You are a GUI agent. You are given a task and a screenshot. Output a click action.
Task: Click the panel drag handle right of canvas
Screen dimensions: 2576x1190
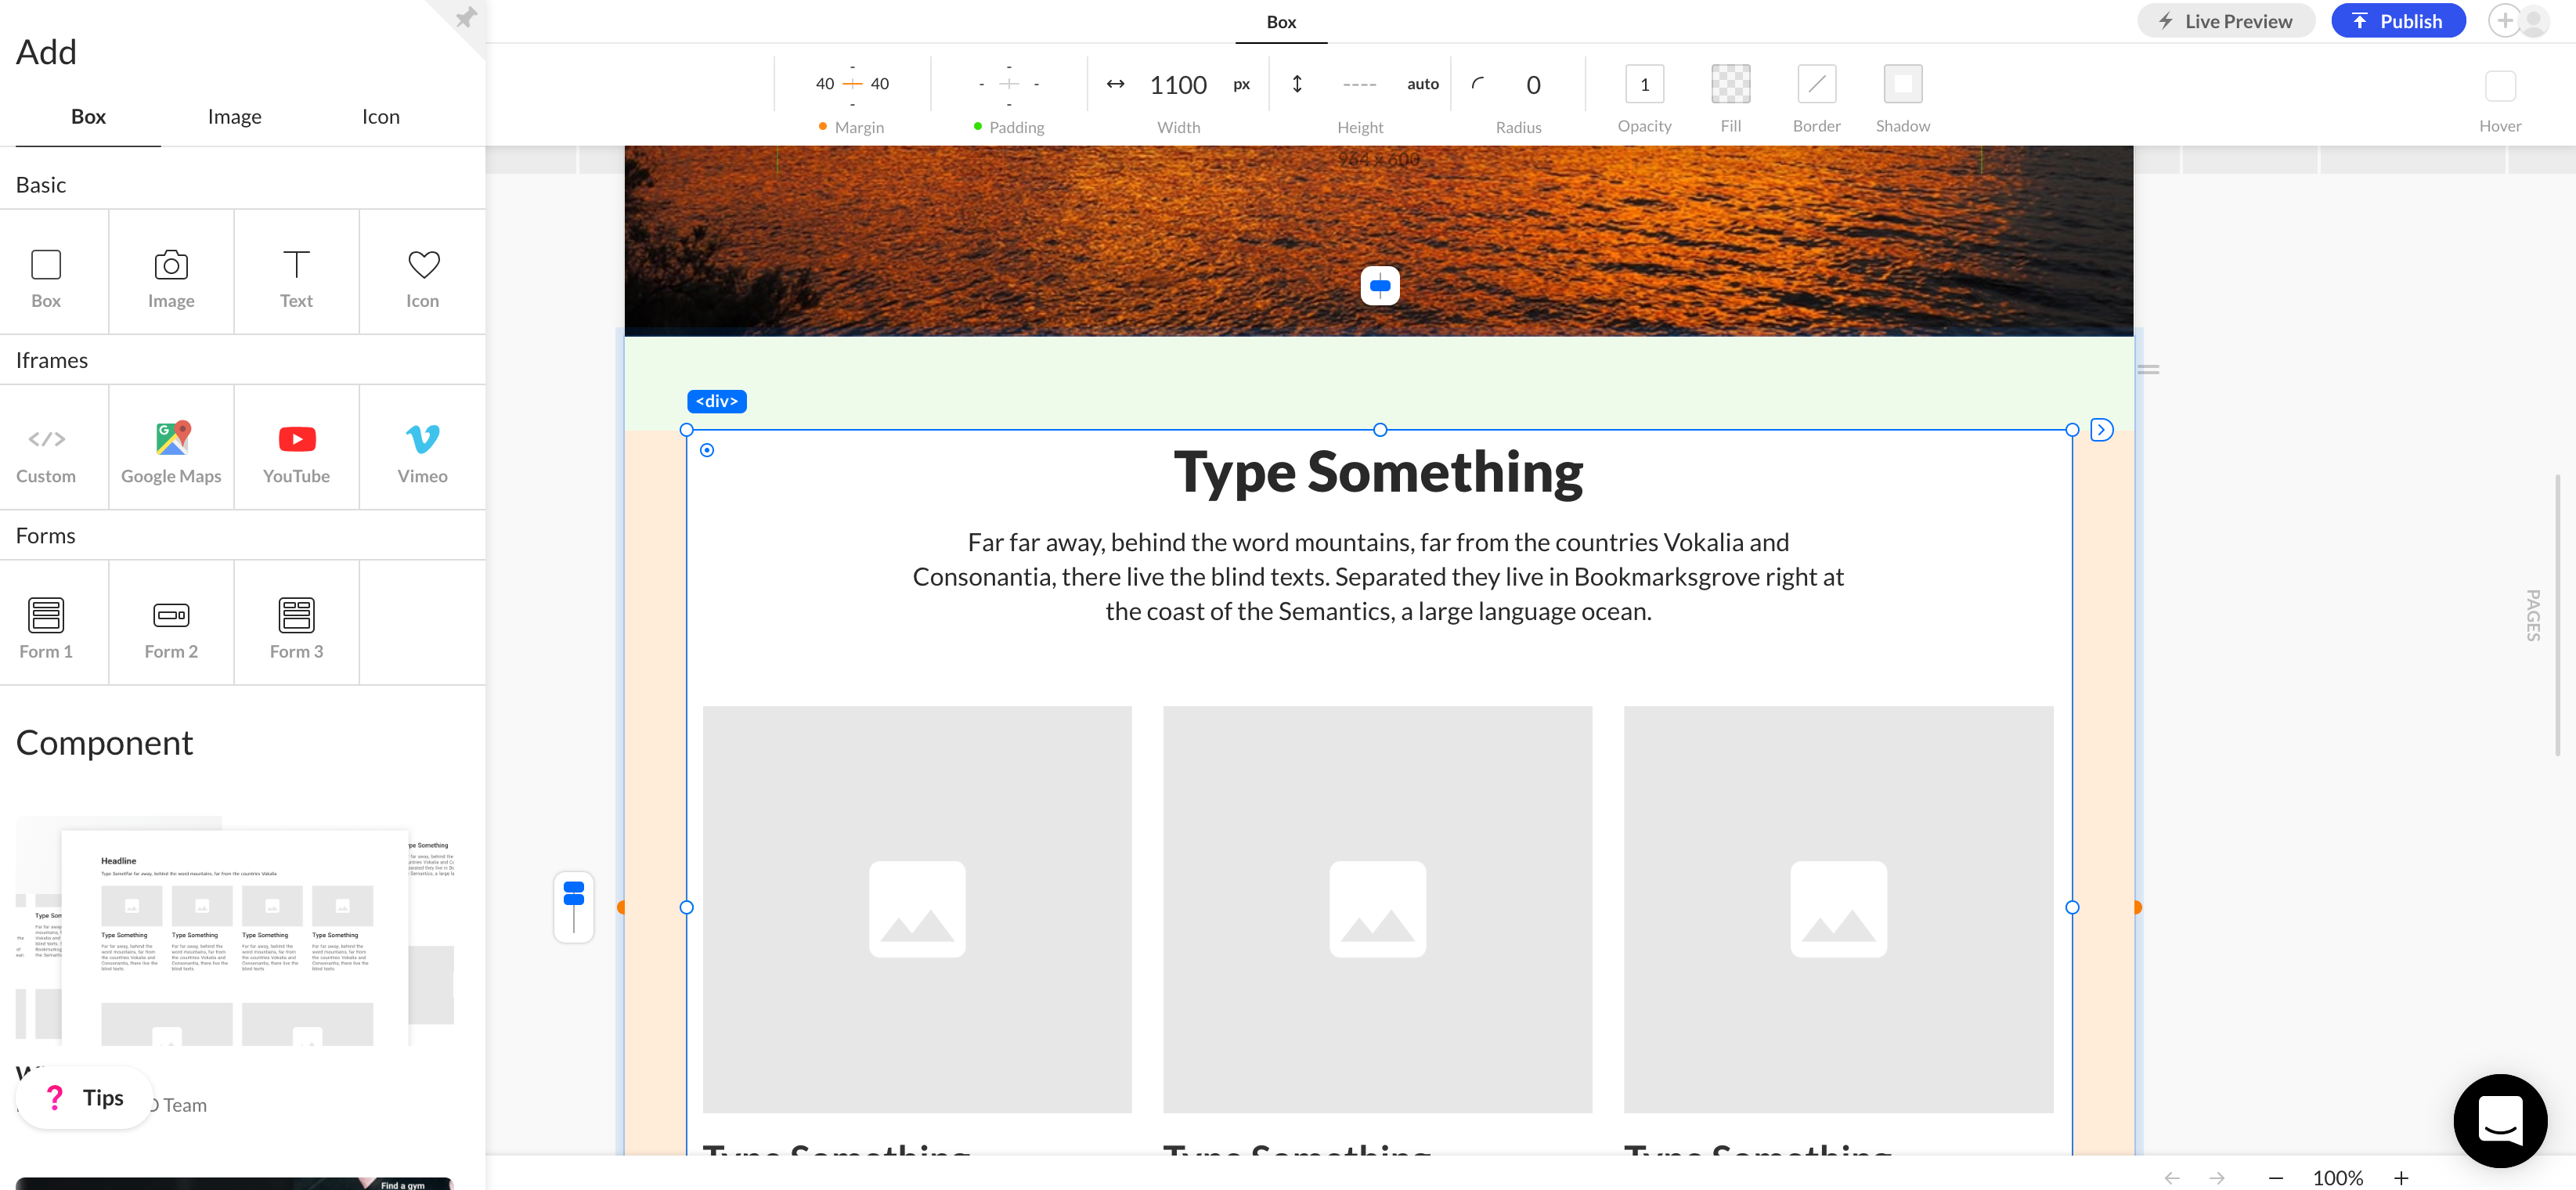pyautogui.click(x=2148, y=370)
